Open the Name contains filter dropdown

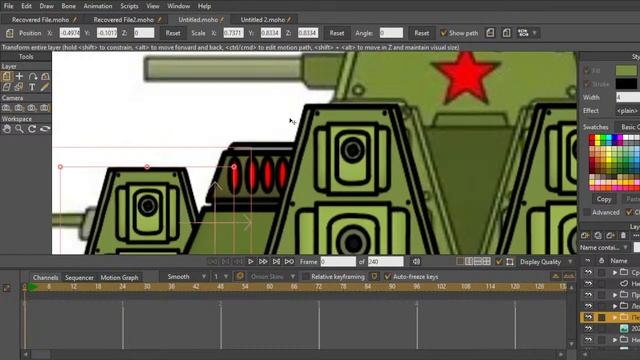click(x=604, y=247)
